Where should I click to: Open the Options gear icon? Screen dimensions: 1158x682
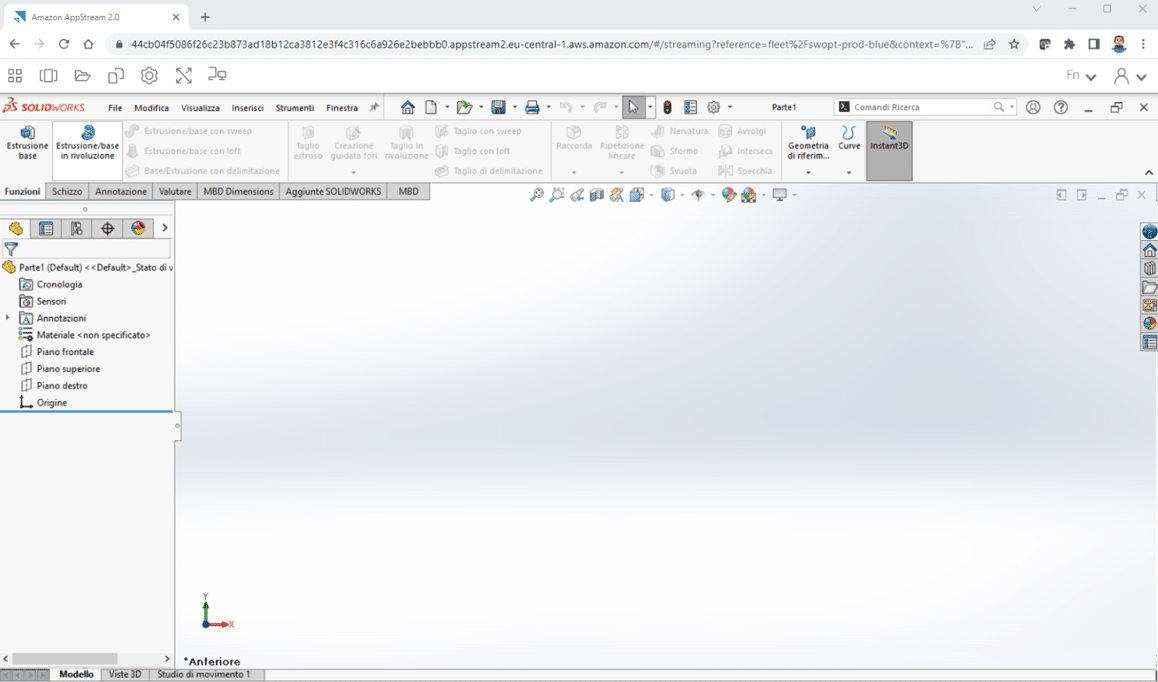(x=714, y=107)
